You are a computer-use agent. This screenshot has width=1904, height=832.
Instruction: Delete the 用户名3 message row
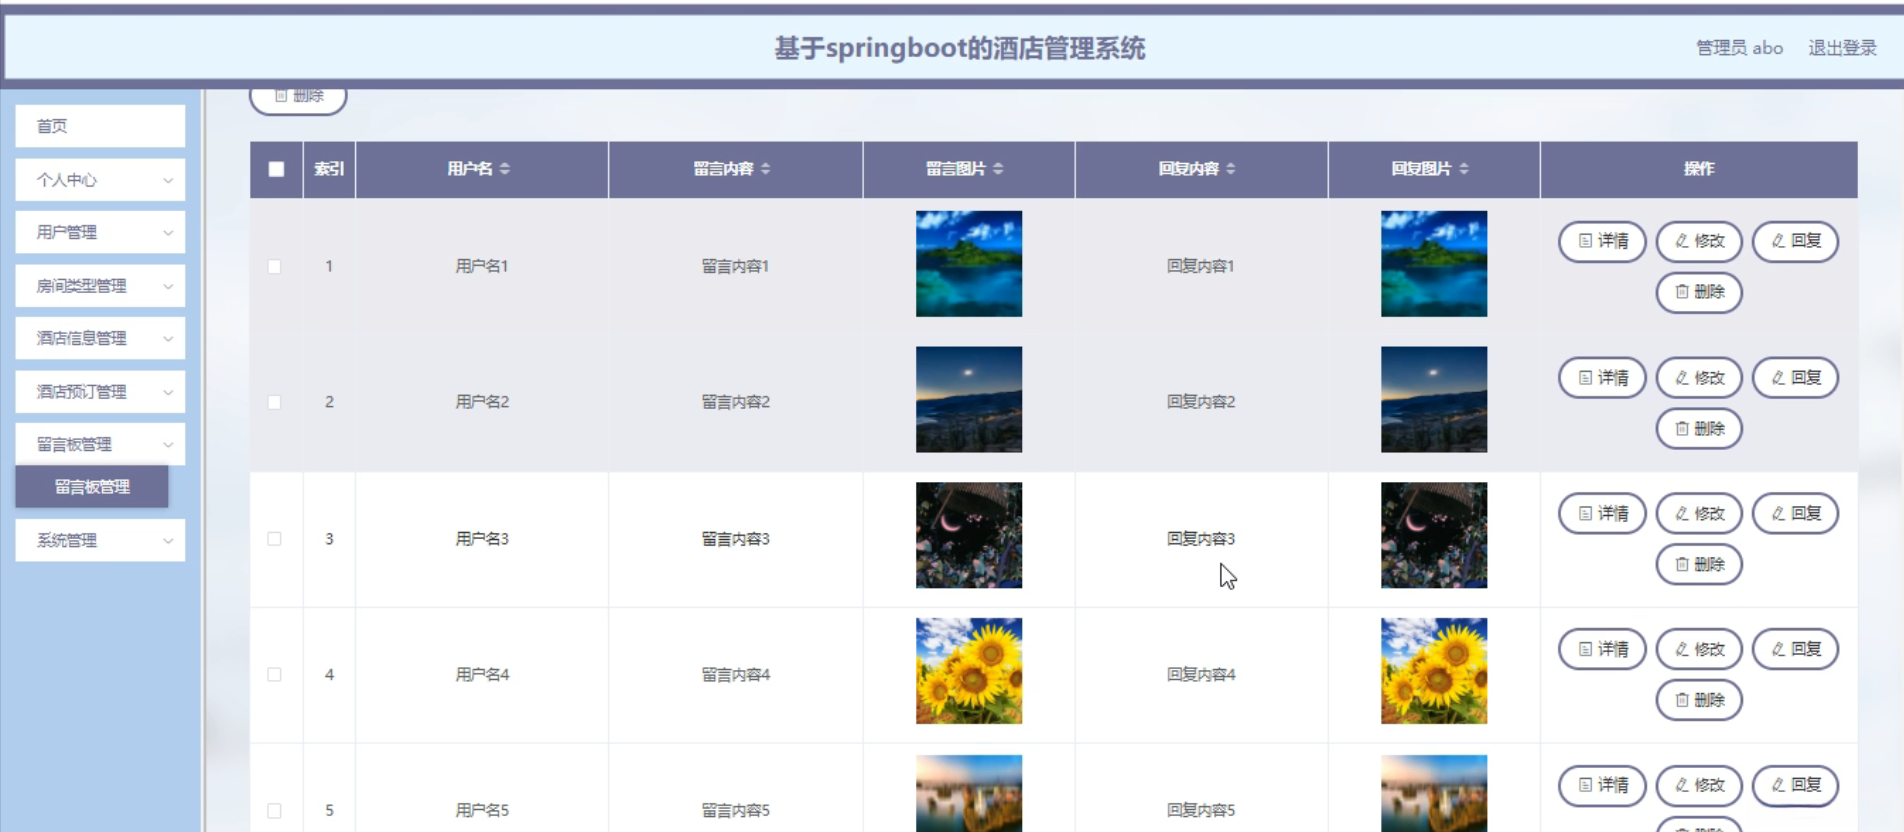[x=1699, y=565]
